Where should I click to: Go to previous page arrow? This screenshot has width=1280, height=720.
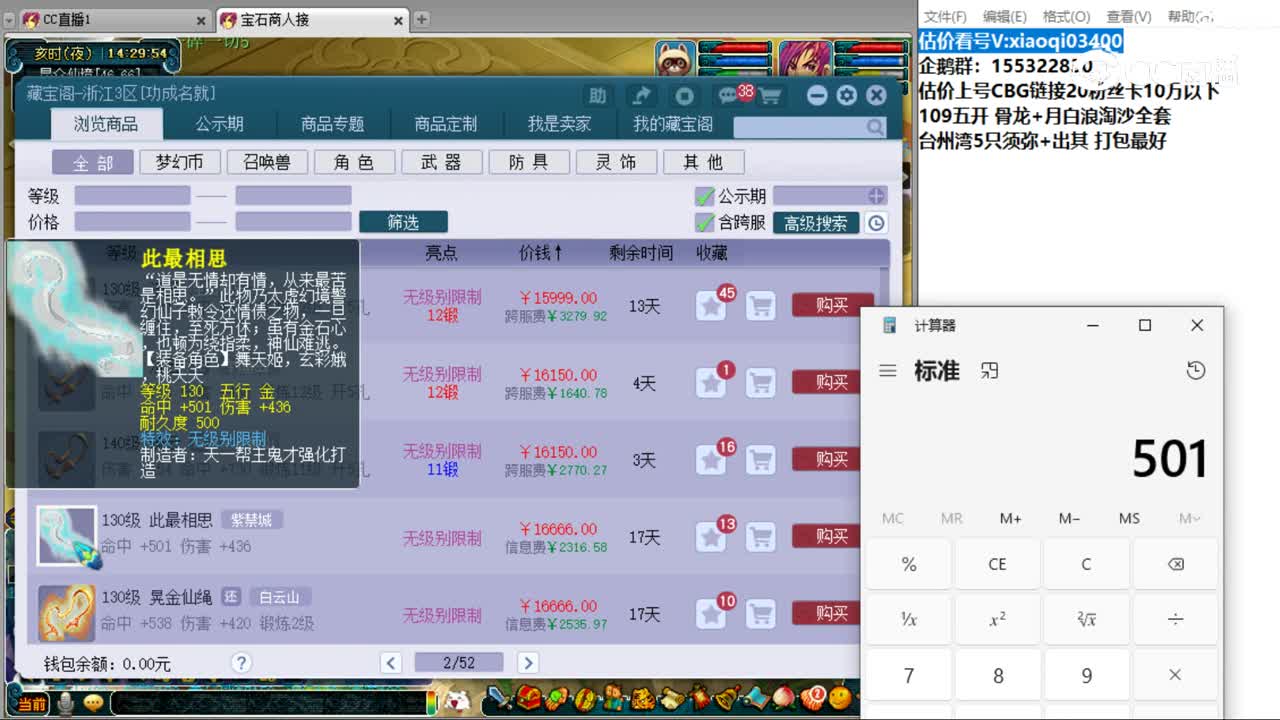[x=391, y=663]
